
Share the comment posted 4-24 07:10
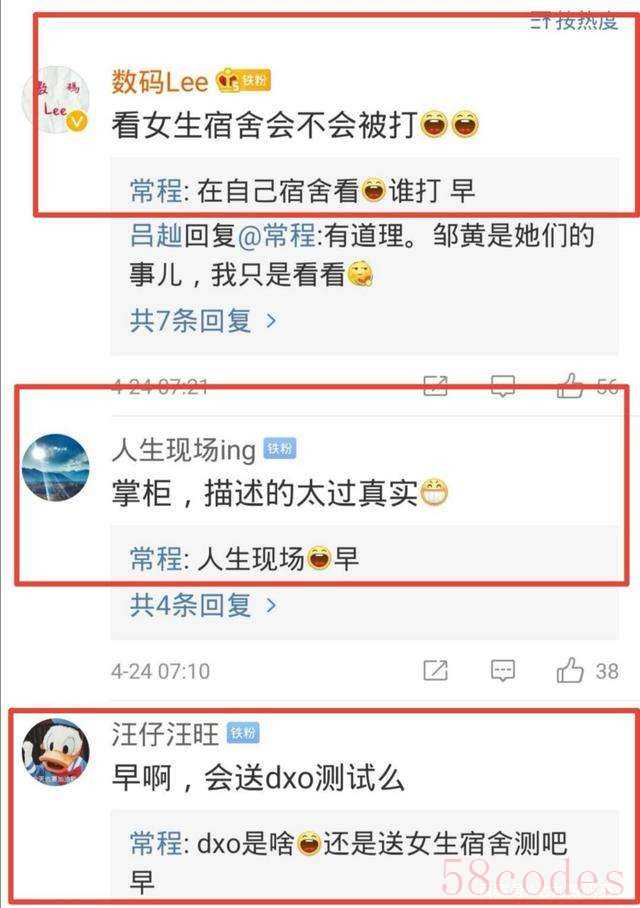(x=436, y=671)
